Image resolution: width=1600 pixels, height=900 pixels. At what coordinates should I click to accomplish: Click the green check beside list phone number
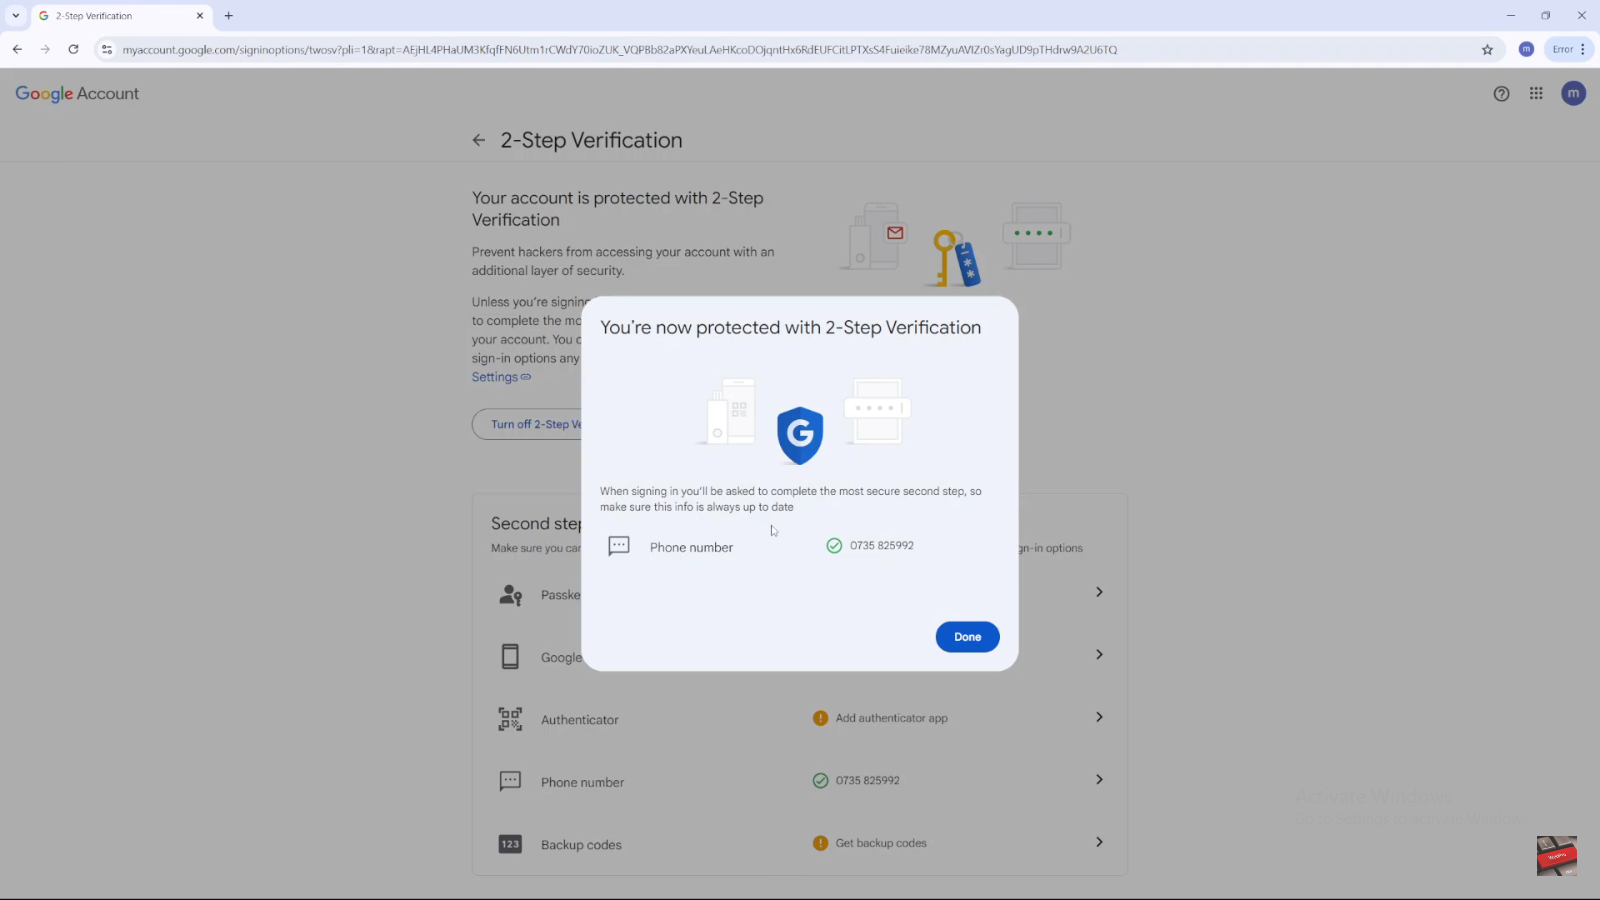point(820,780)
